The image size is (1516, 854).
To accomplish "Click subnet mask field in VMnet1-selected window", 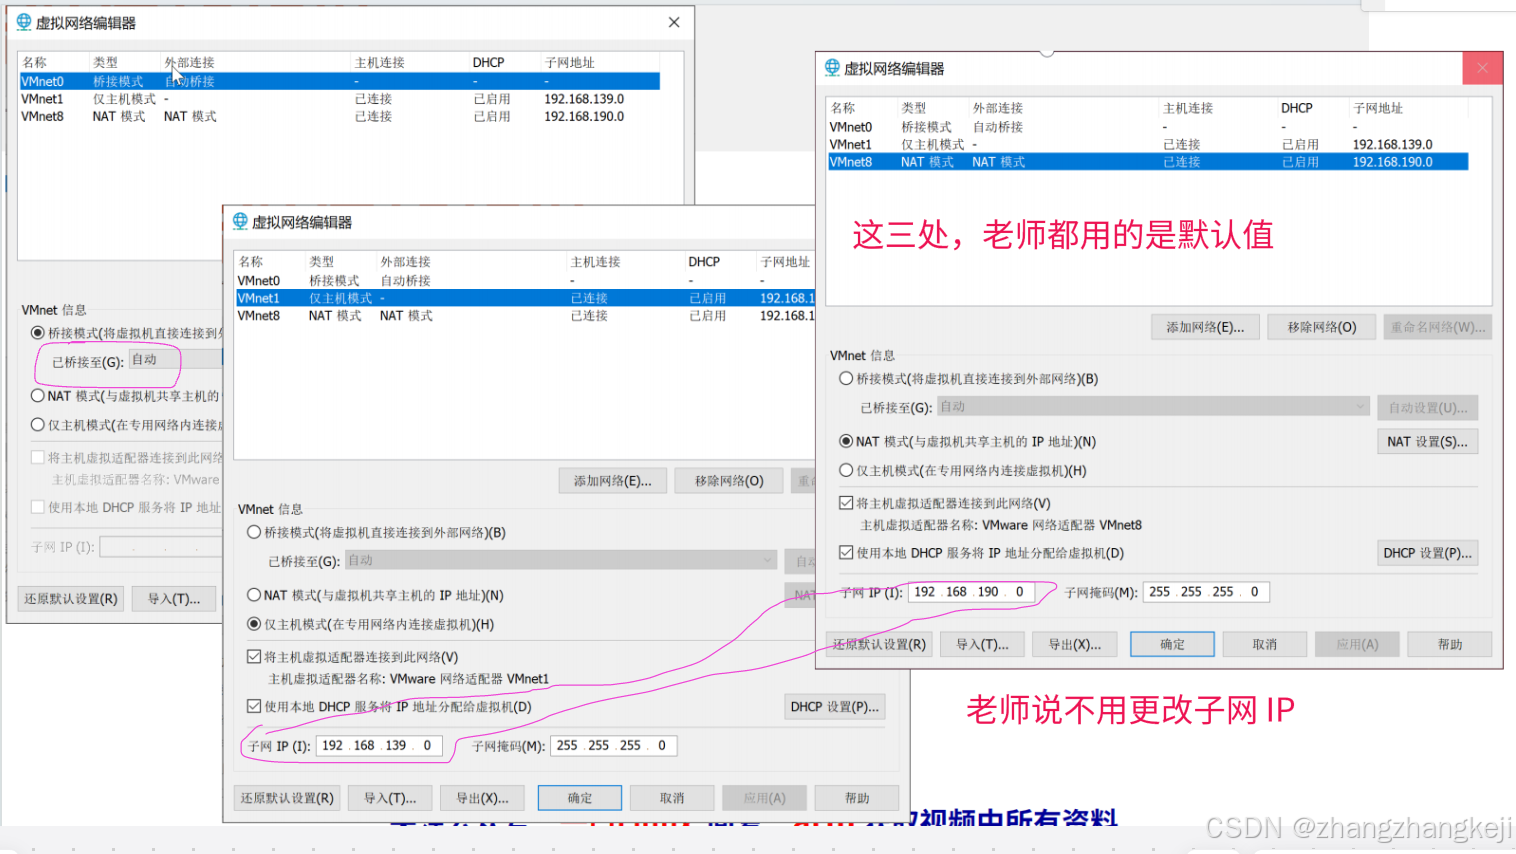I will tap(613, 746).
